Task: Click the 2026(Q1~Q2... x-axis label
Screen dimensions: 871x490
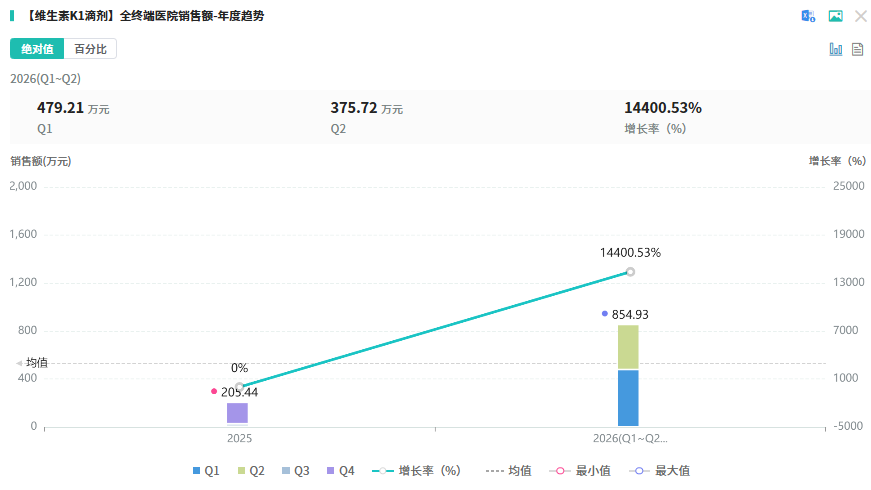Action: pyautogui.click(x=630, y=438)
